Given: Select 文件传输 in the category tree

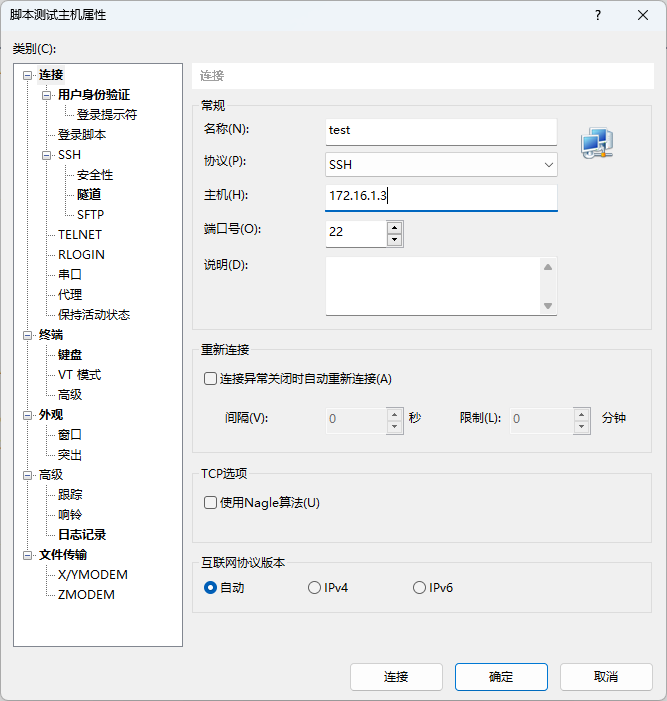Looking at the screenshot, I should point(63,555).
